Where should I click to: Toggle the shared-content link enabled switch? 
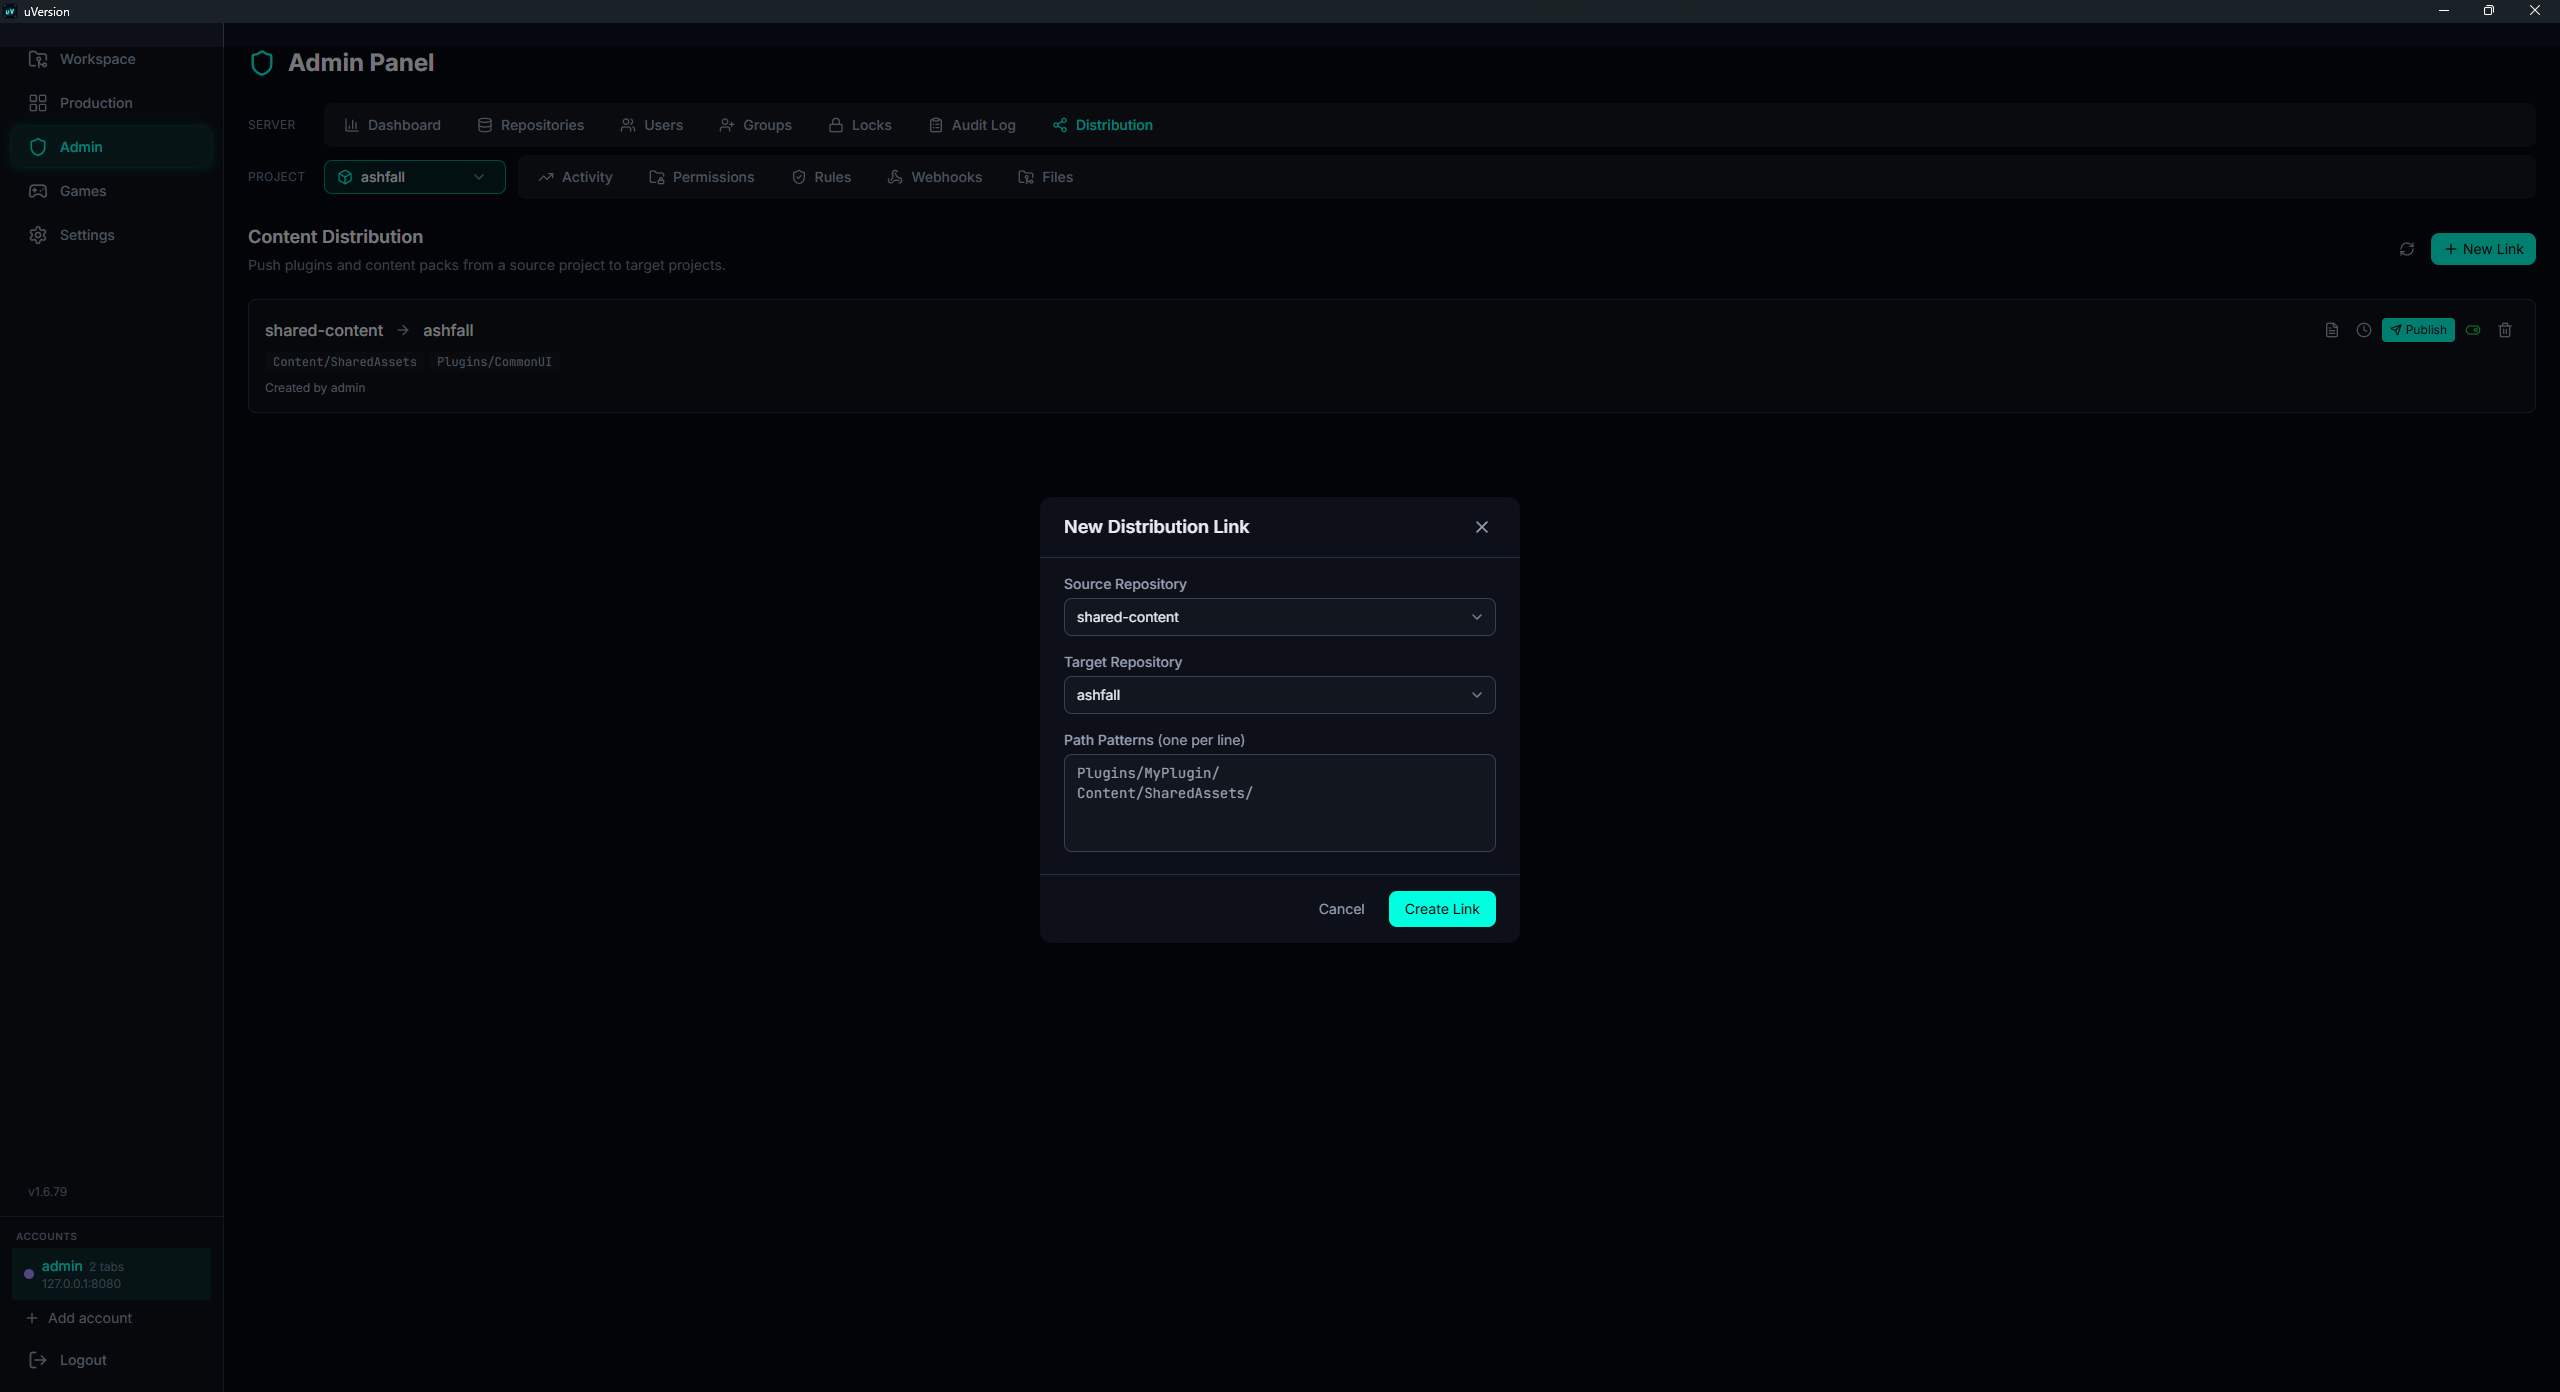click(x=2473, y=330)
